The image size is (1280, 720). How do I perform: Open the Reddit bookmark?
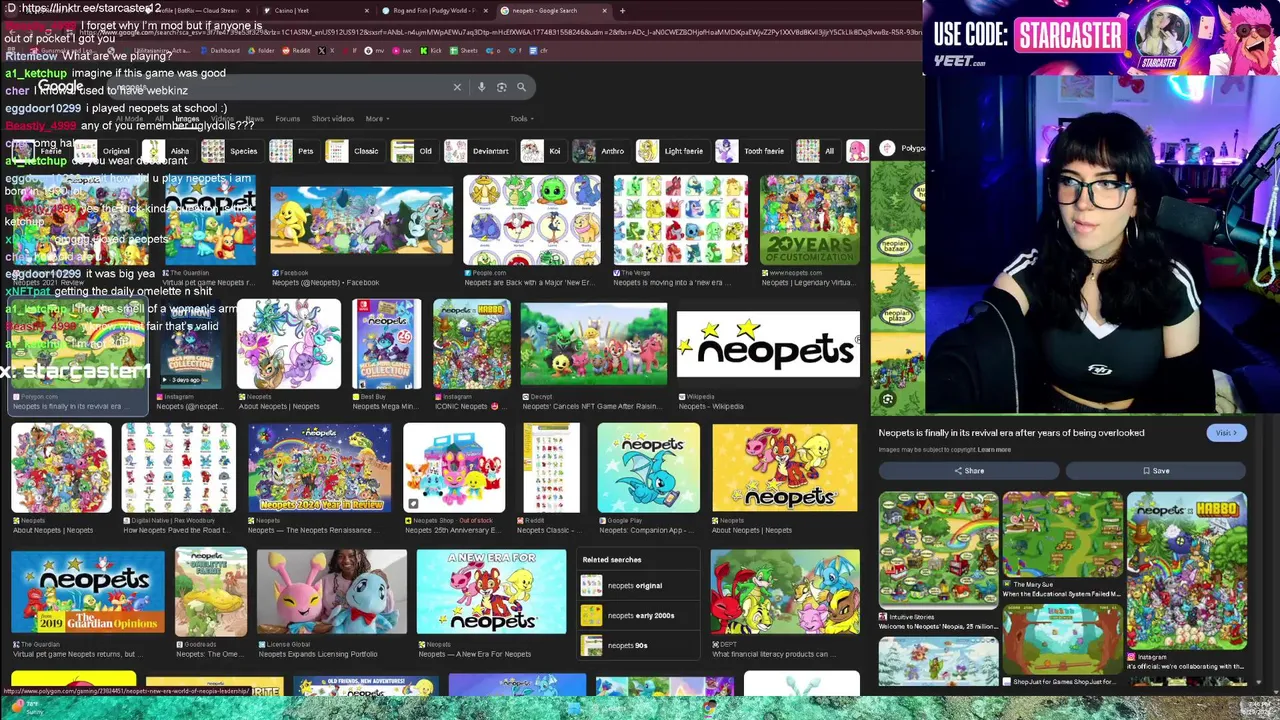tap(296, 50)
